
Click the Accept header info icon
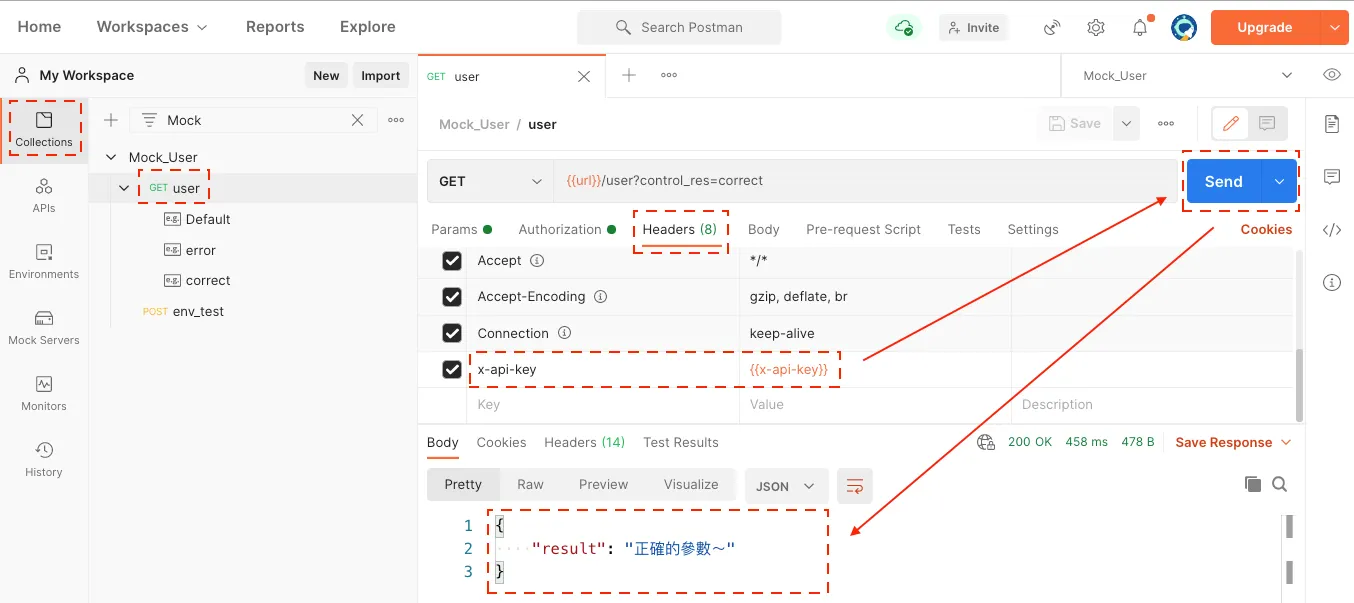click(x=537, y=261)
